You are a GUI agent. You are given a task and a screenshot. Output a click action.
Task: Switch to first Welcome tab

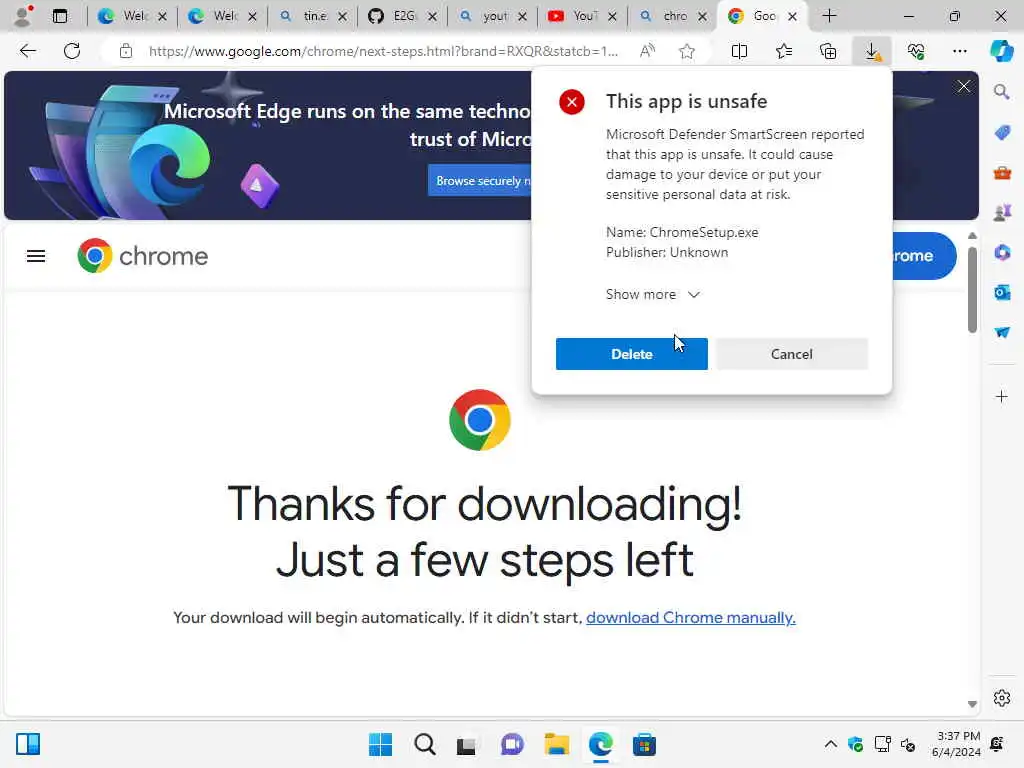133,16
